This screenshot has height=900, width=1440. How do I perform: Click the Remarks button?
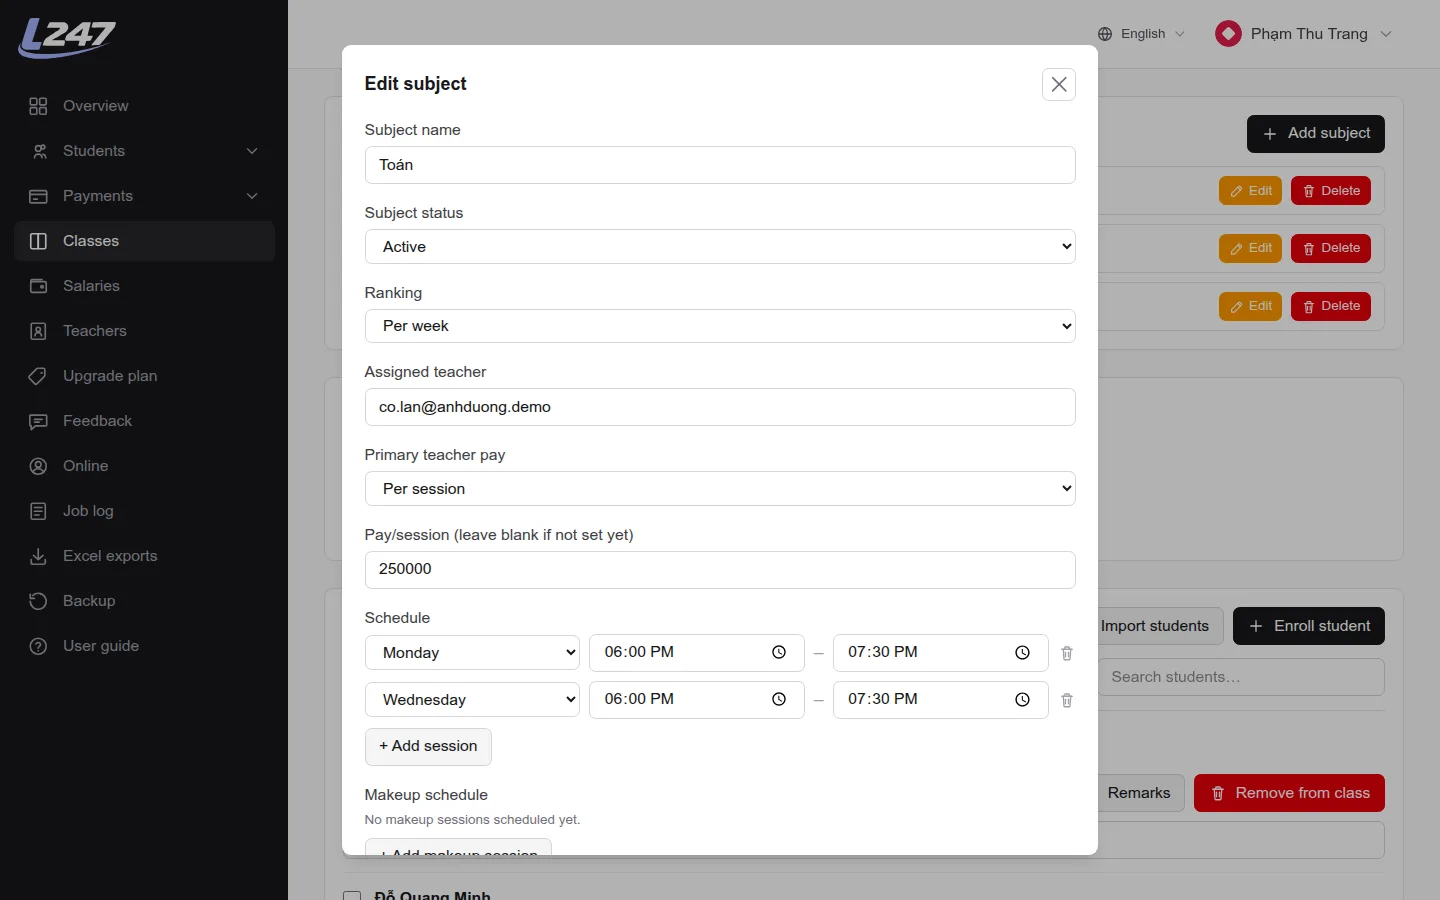coord(1141,793)
